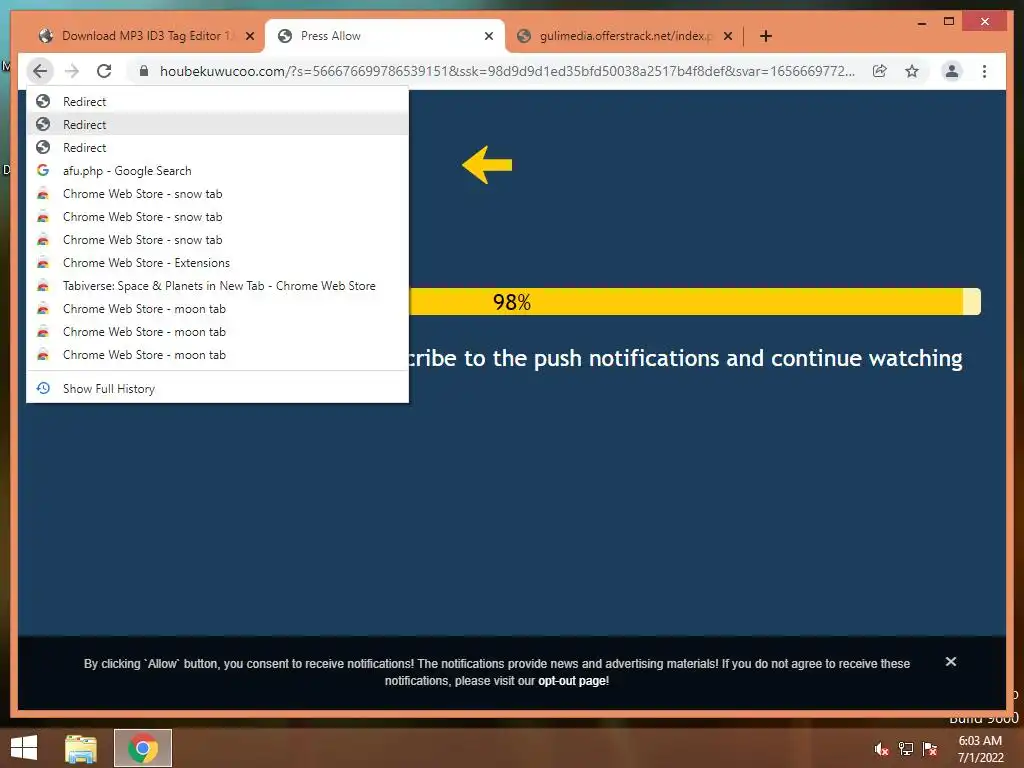Switch to the Download MP3 ID3 Tag Editor tab

pos(145,36)
